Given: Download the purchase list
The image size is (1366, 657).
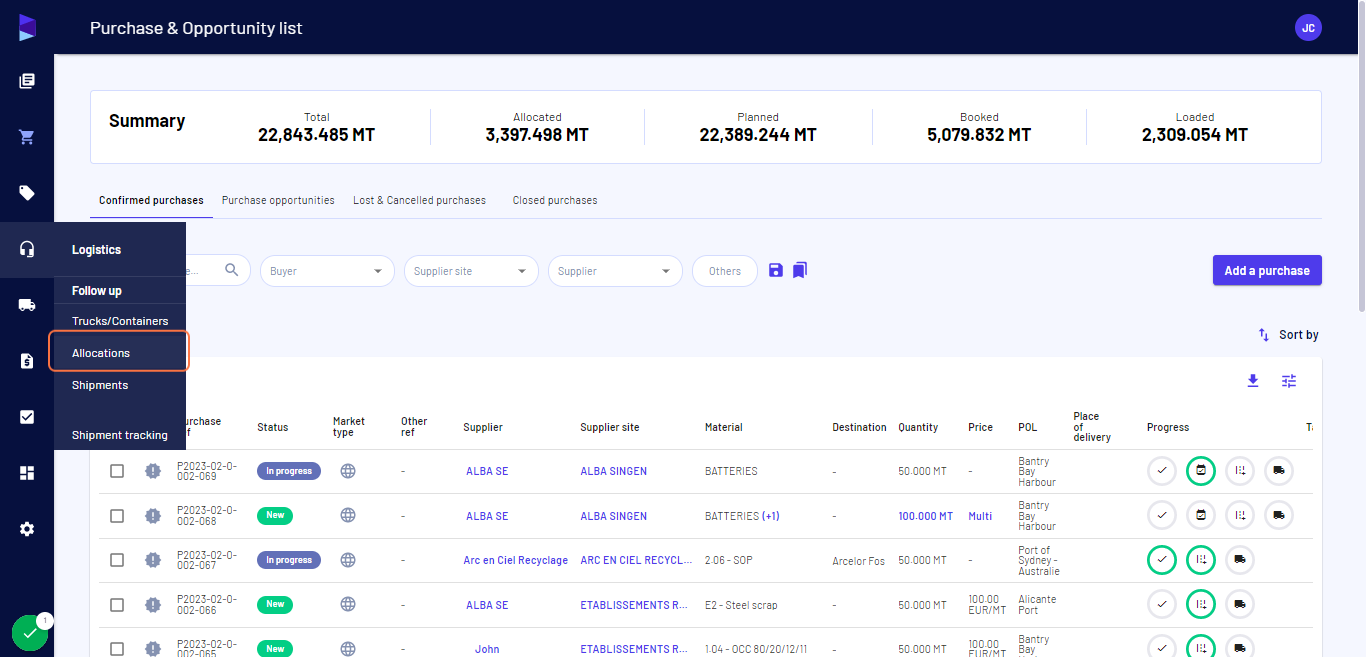Looking at the screenshot, I should 1253,381.
